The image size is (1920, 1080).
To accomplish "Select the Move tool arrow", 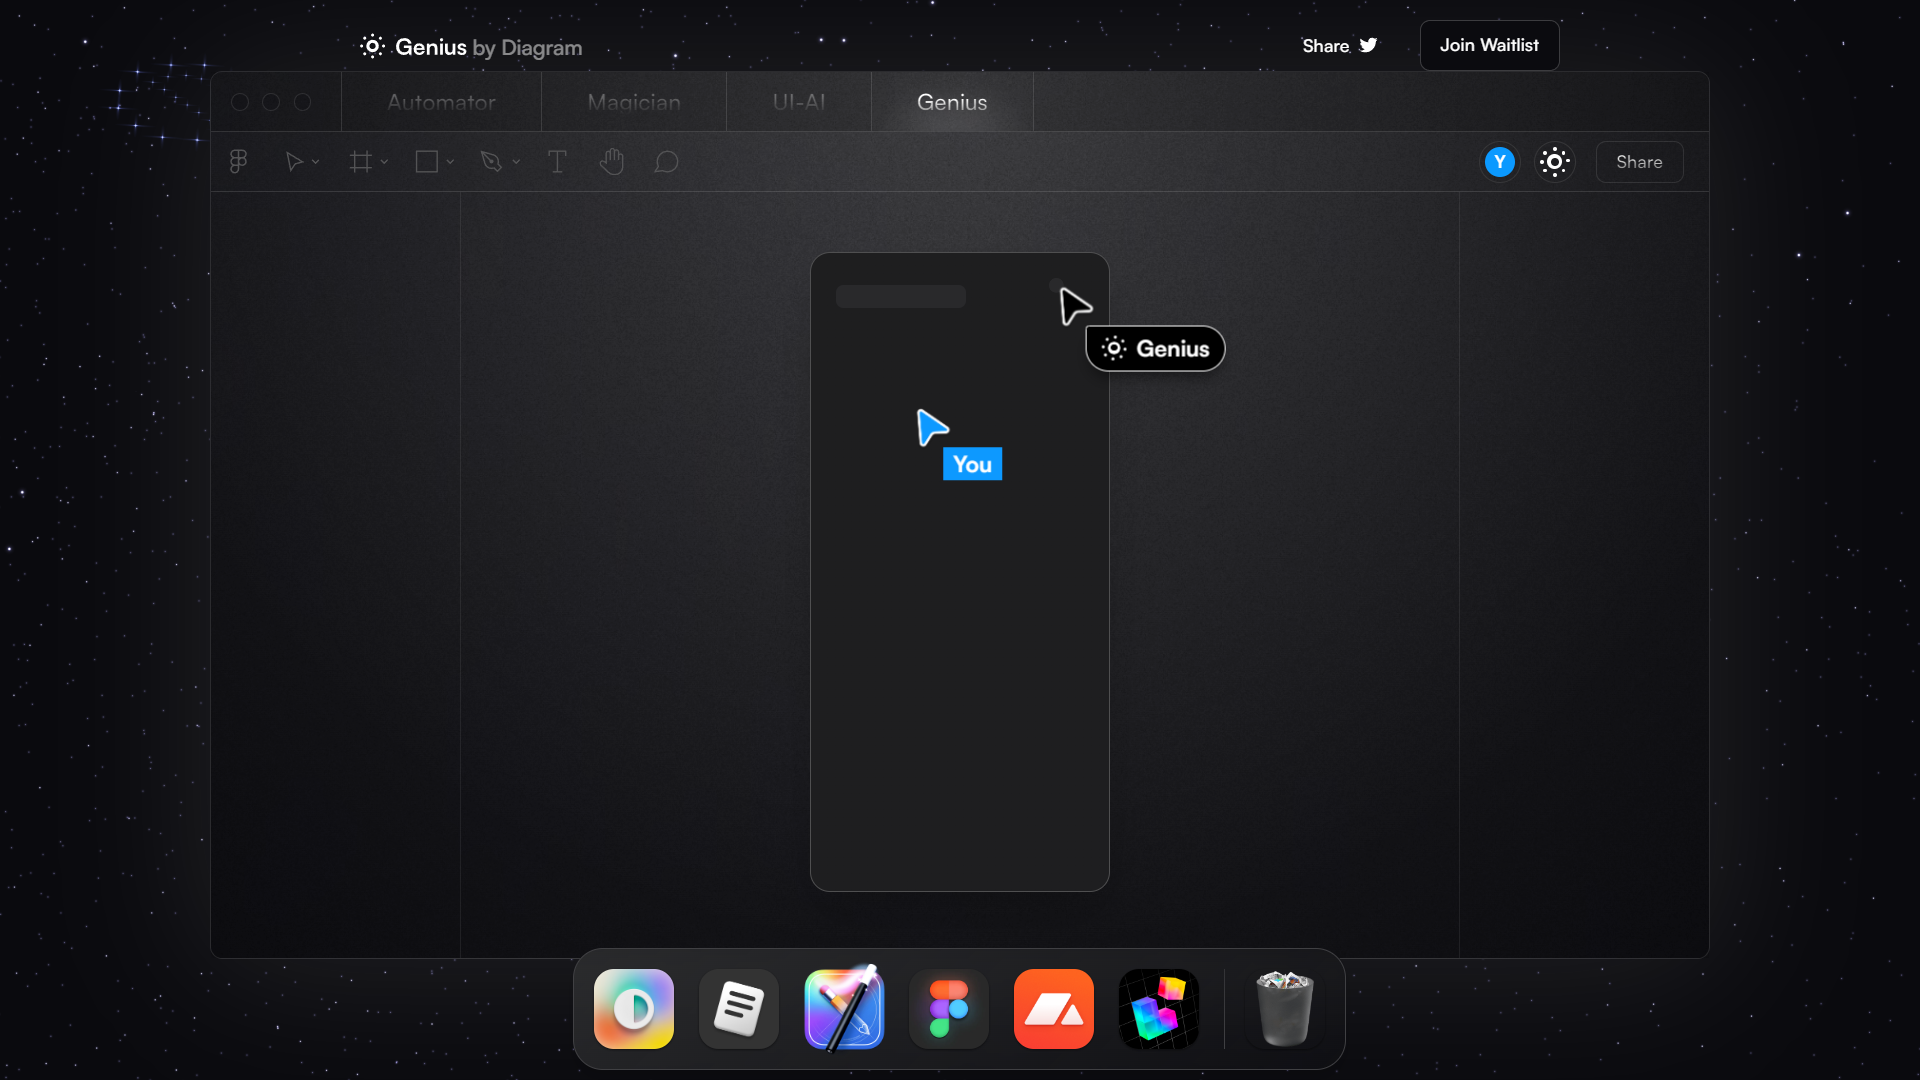I will (x=294, y=162).
